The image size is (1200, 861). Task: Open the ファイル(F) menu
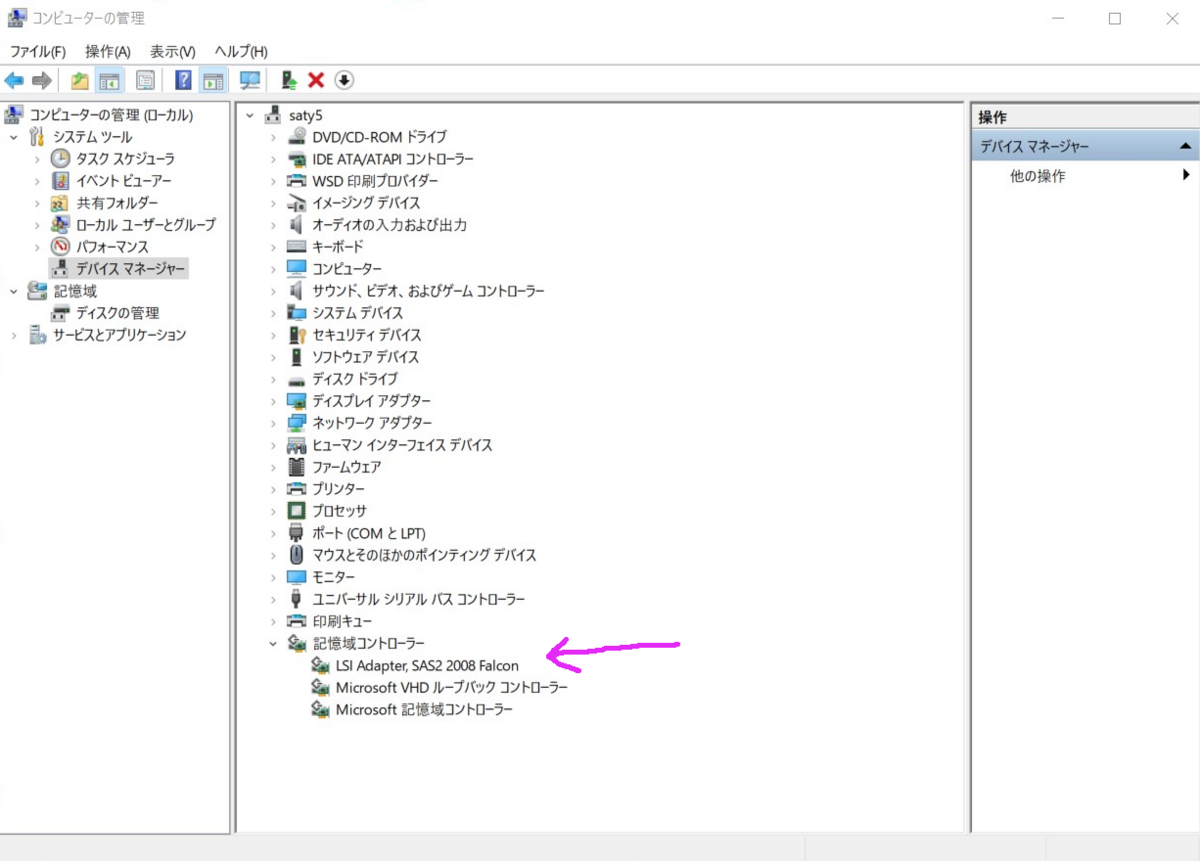38,51
